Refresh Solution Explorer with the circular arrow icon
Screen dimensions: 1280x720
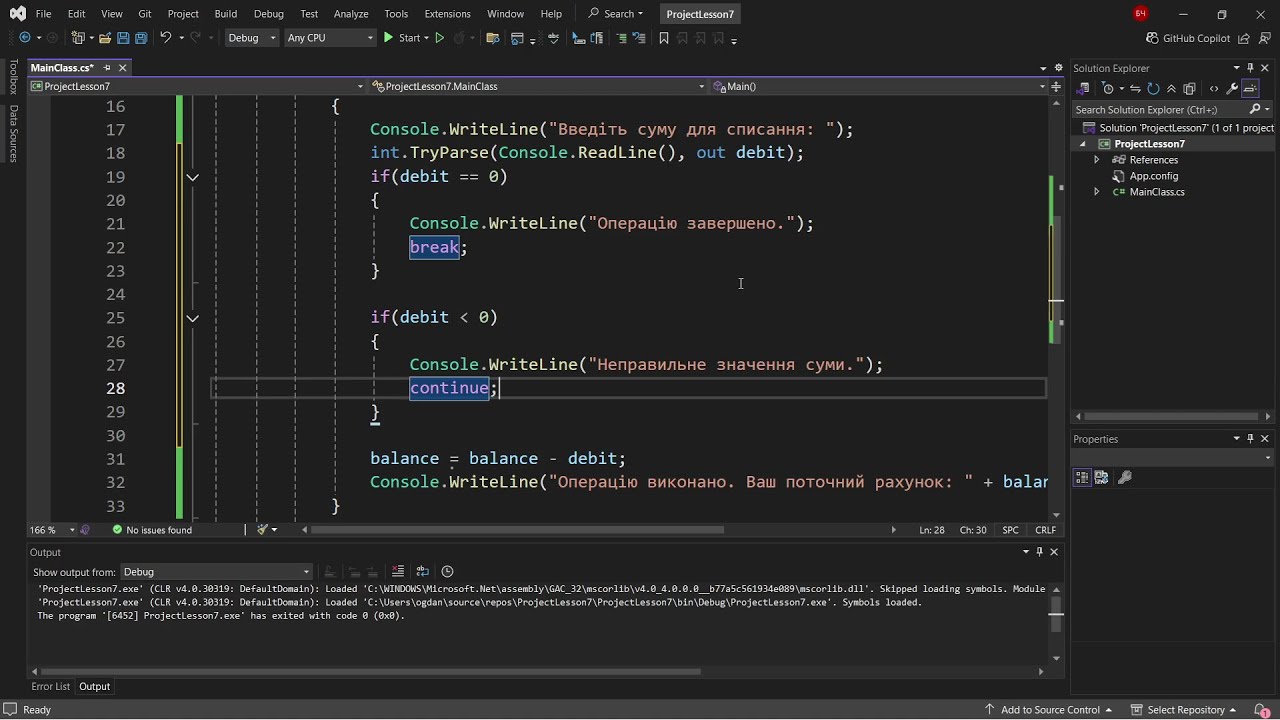tap(1153, 88)
